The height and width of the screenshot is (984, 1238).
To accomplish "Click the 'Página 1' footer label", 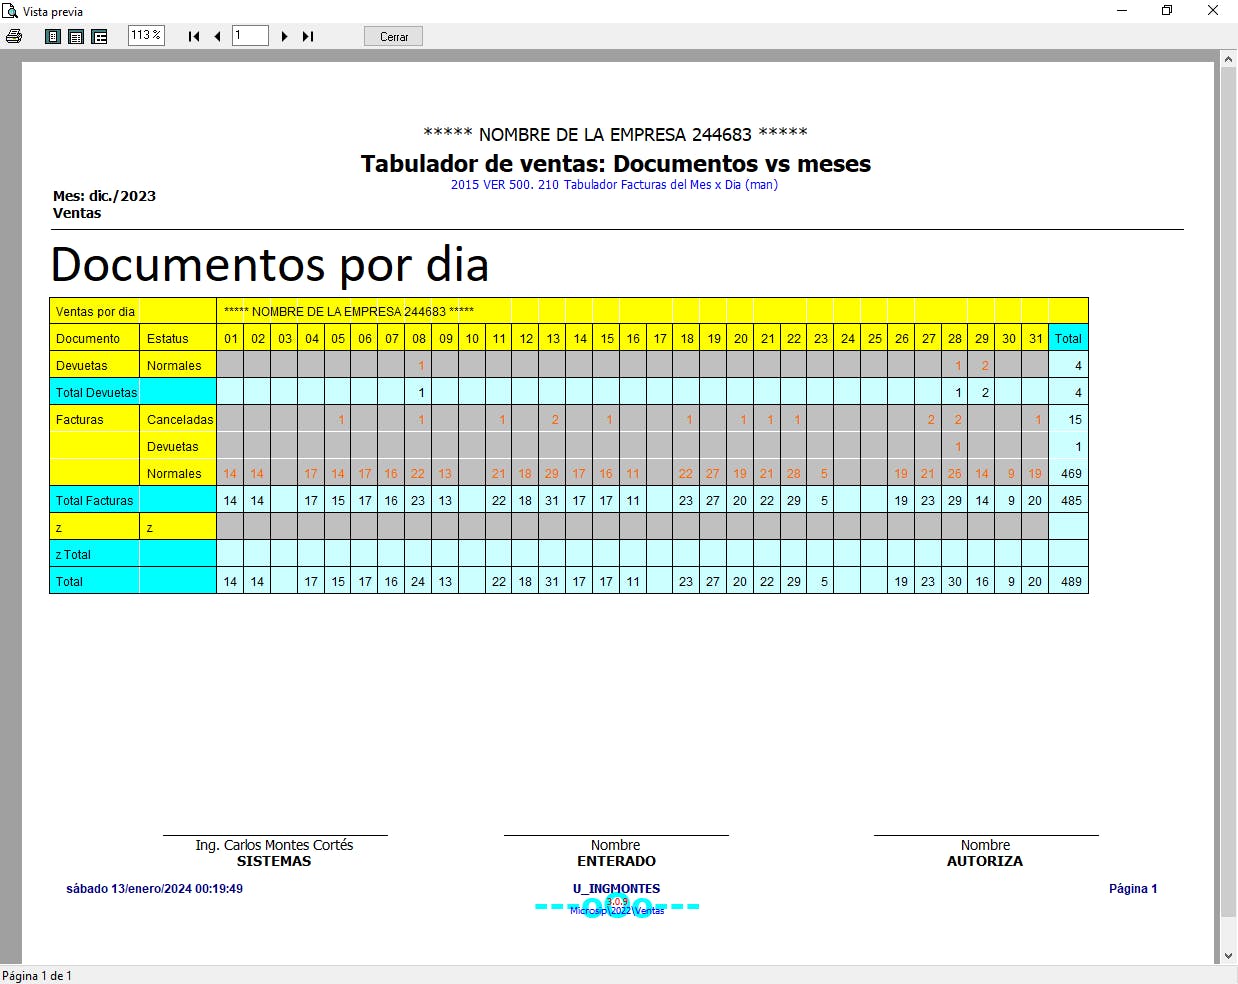I will pos(1133,889).
